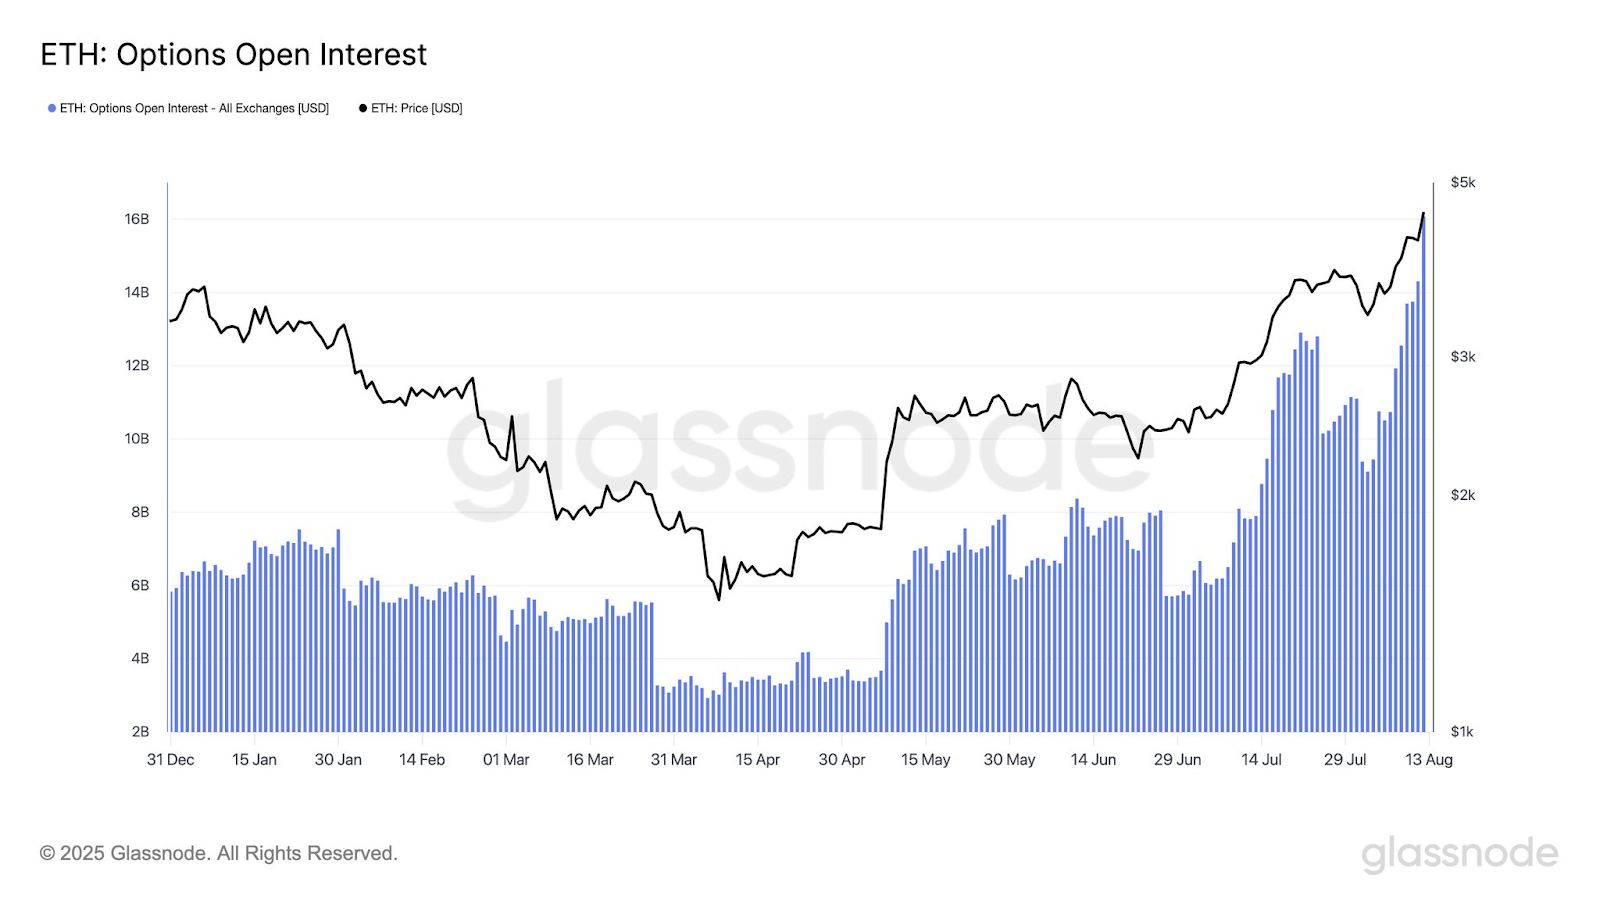The image size is (1600, 900).
Task: Toggle the ETH Options Open Interest legend entry
Action: coord(189,108)
